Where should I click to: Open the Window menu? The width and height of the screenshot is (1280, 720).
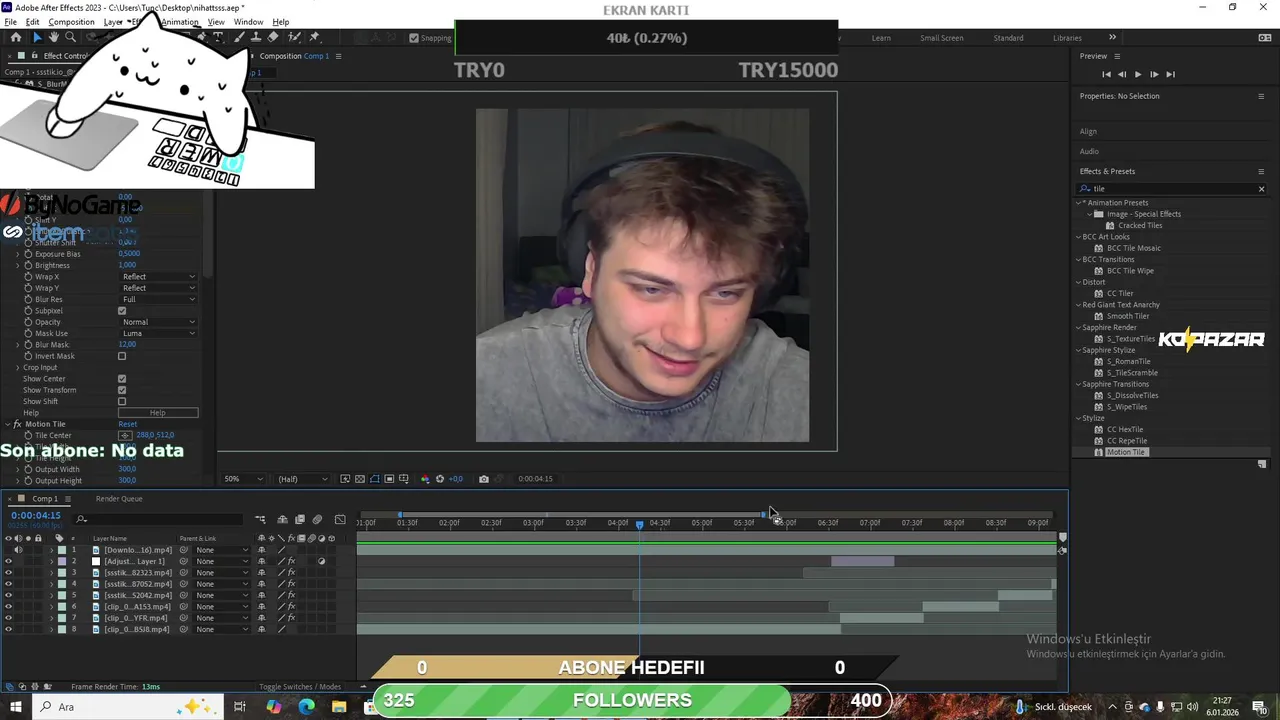248,22
